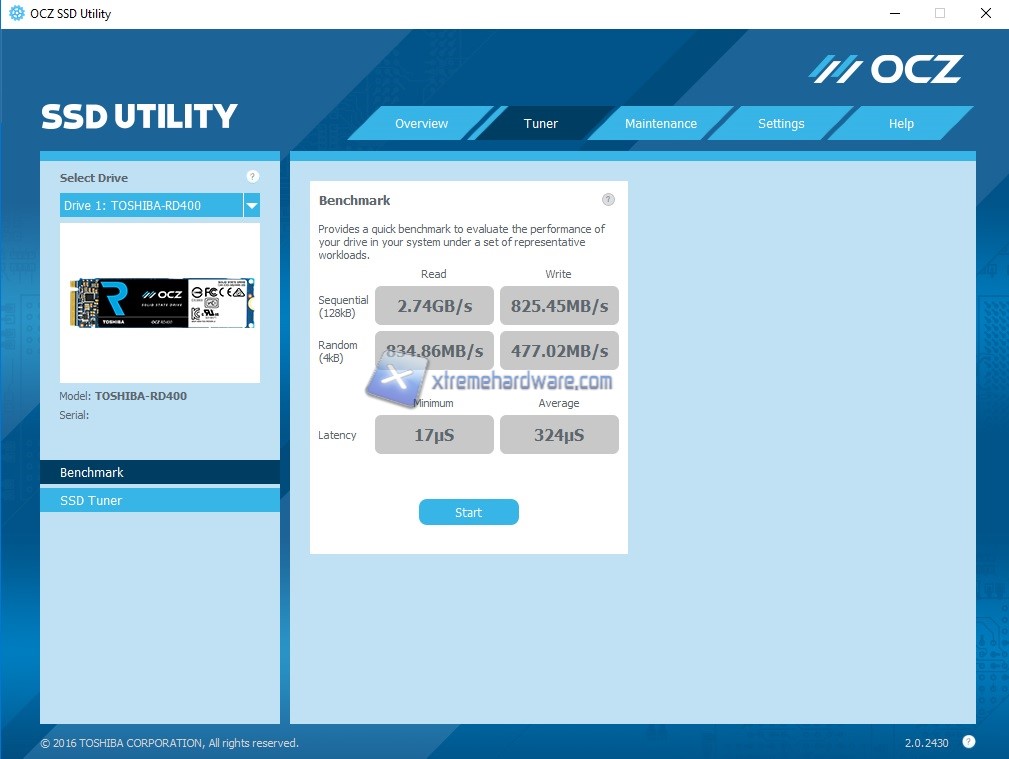This screenshot has width=1009, height=759.
Task: Open the Benchmark panel help icon
Action: 608,200
